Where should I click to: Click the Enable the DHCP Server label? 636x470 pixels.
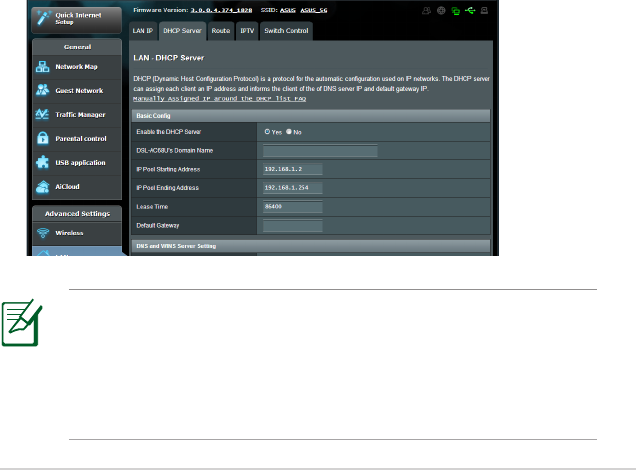point(168,132)
